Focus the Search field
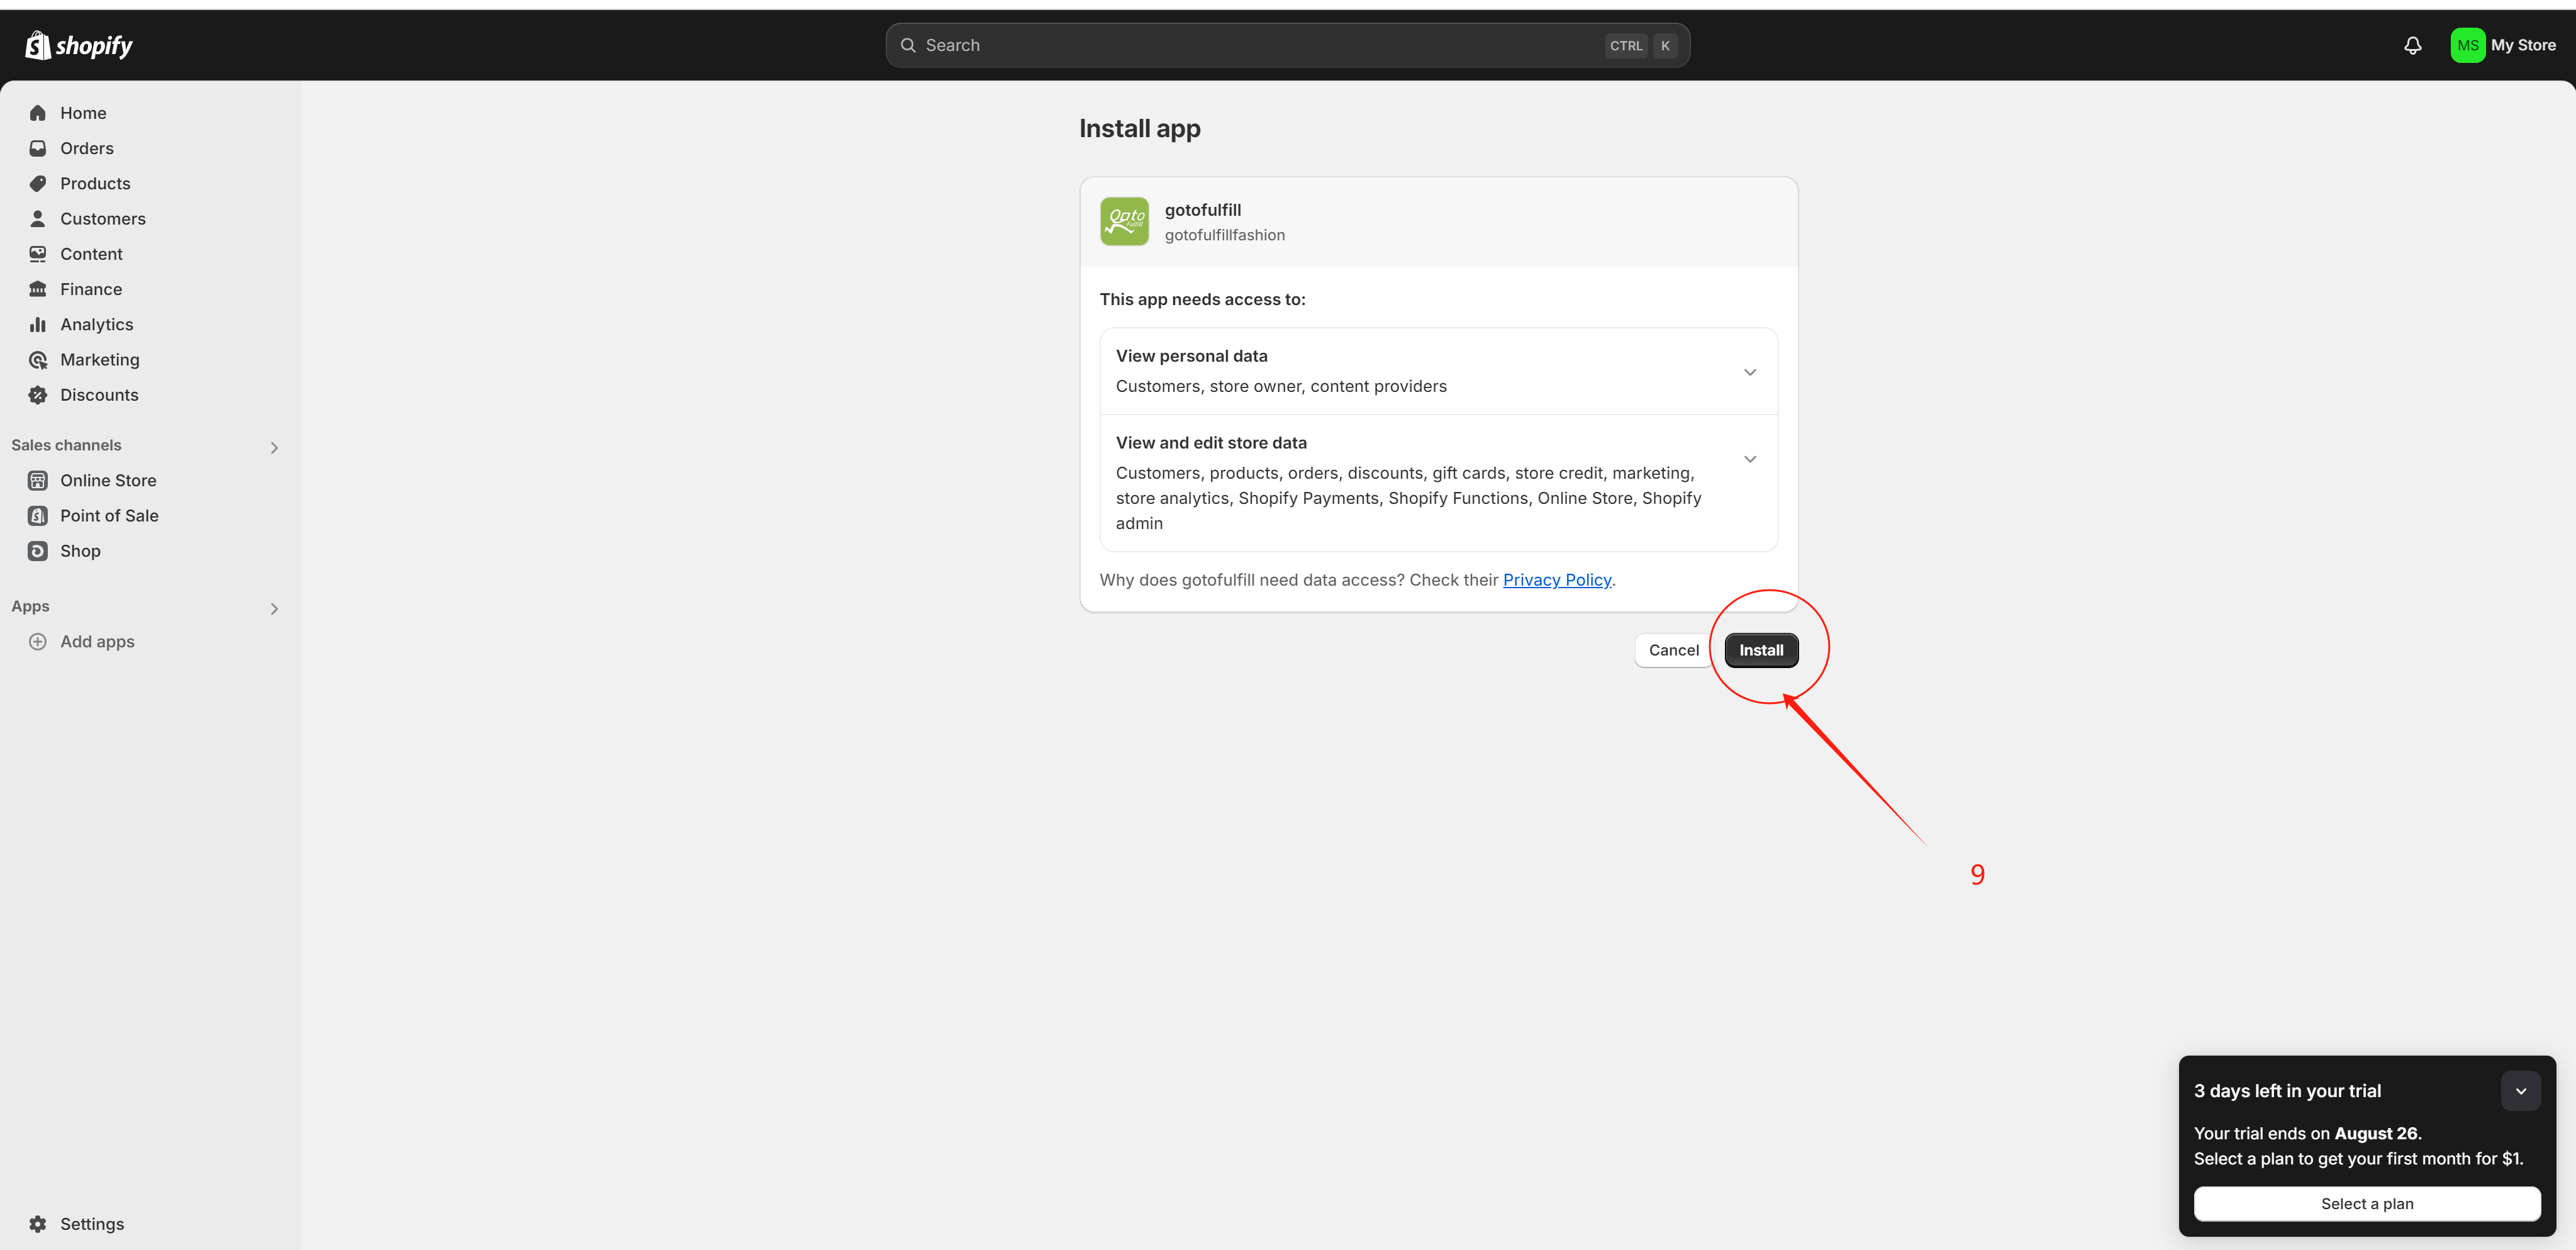This screenshot has height=1250, width=2576. [1288, 45]
